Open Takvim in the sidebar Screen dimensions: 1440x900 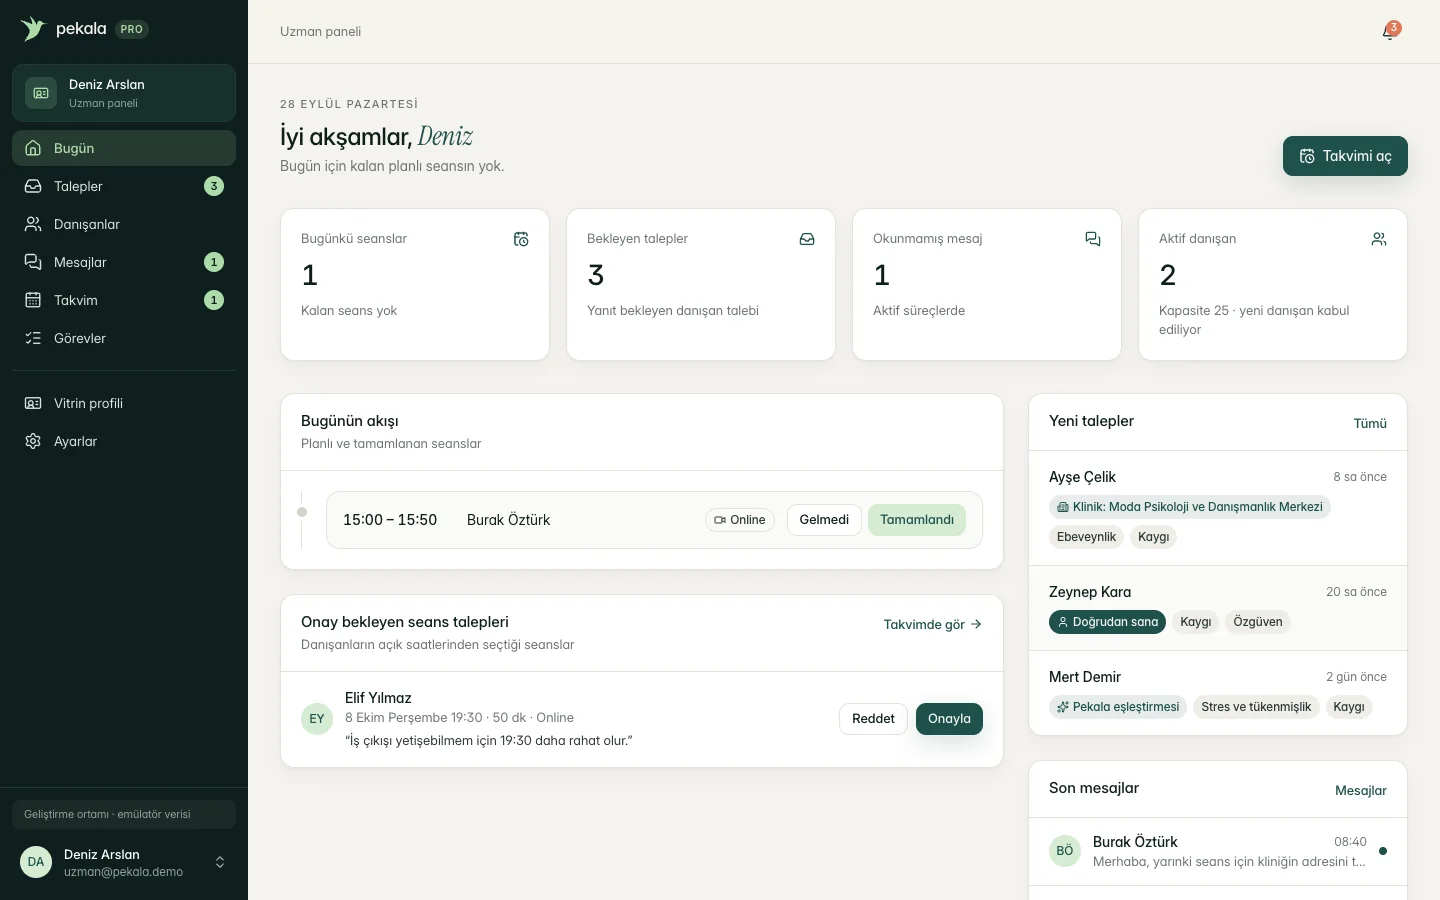[x=124, y=300]
